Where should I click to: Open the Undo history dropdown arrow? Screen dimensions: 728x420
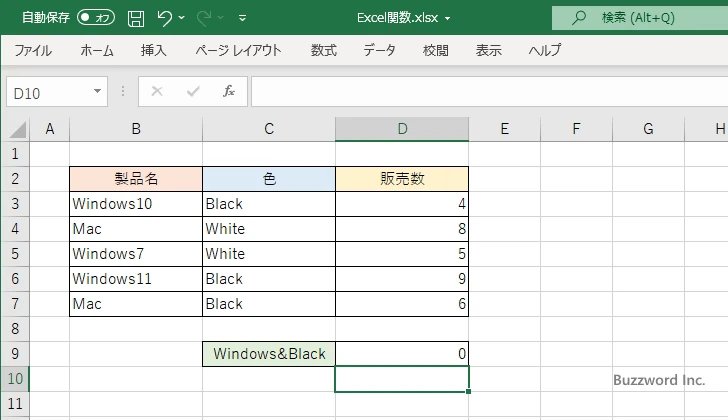(182, 18)
